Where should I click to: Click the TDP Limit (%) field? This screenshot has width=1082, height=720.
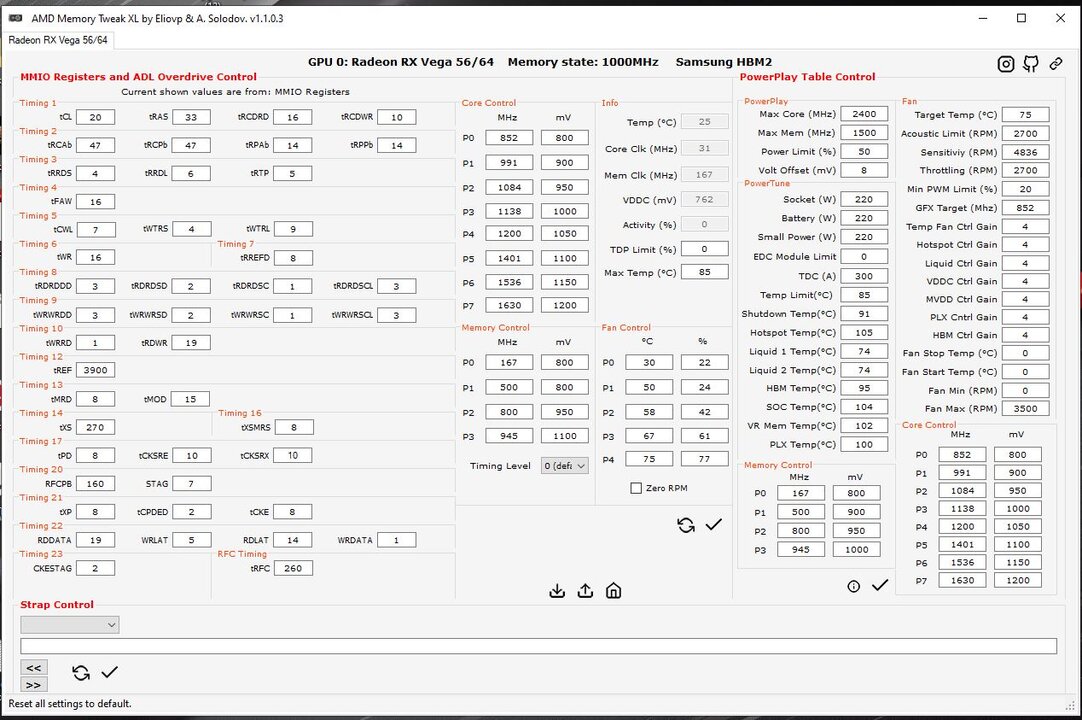(705, 249)
